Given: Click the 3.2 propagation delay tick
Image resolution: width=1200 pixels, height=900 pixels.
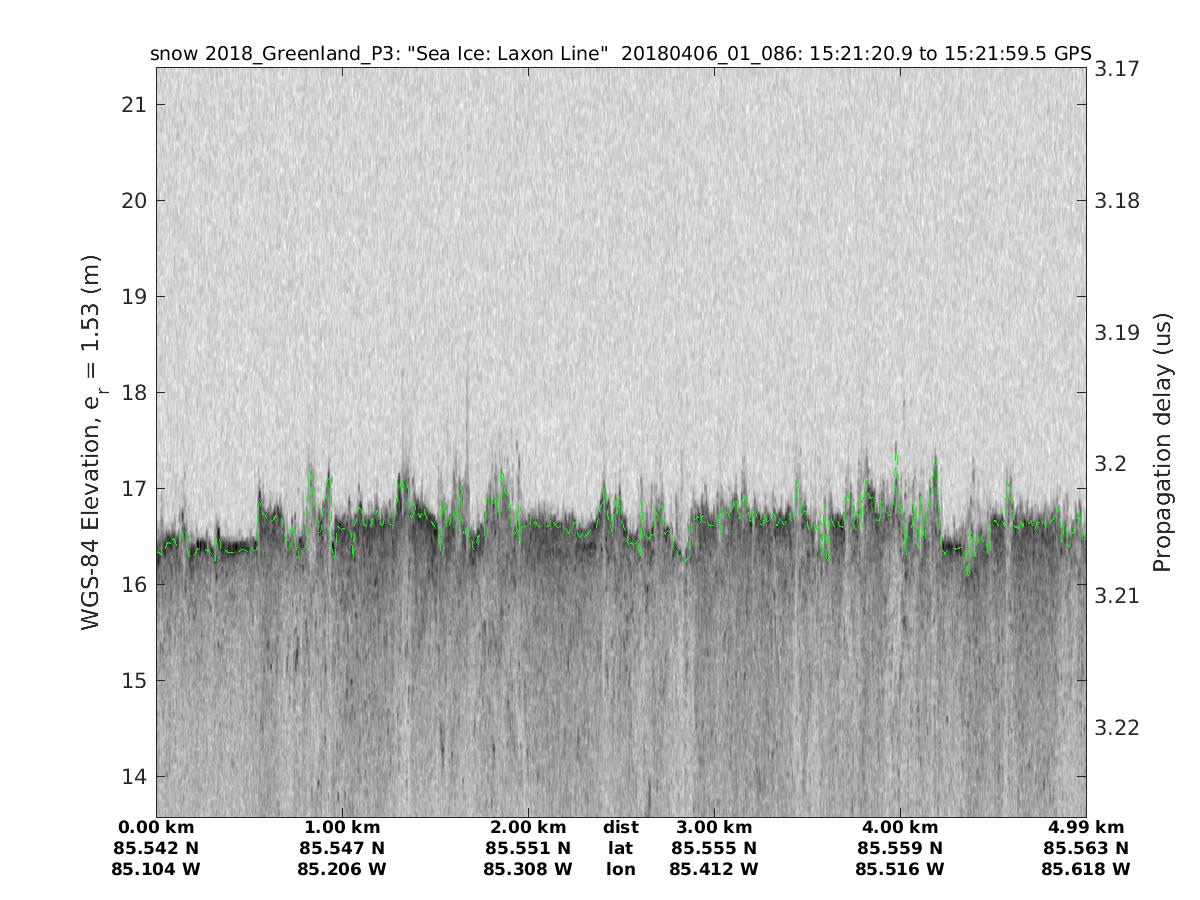Looking at the screenshot, I should 1111,464.
